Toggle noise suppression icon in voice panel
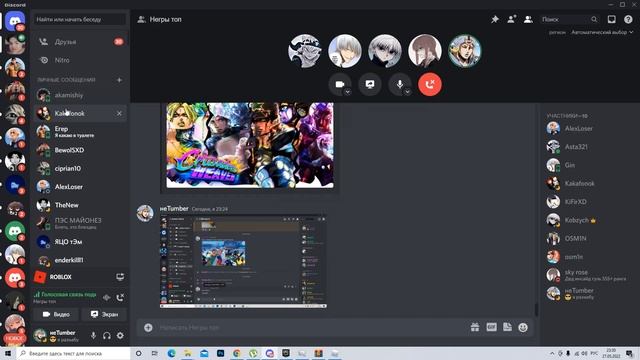 [107, 298]
